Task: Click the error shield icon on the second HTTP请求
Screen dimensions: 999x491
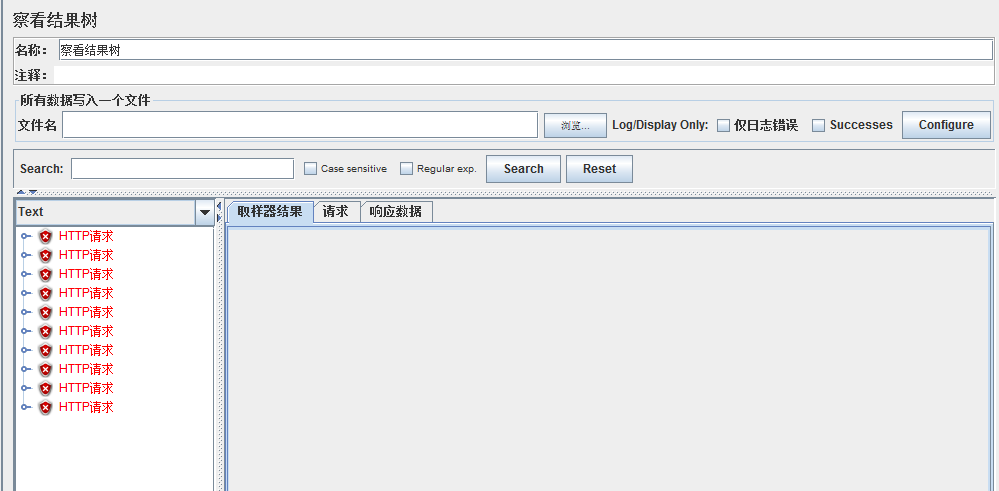Action: coord(45,256)
